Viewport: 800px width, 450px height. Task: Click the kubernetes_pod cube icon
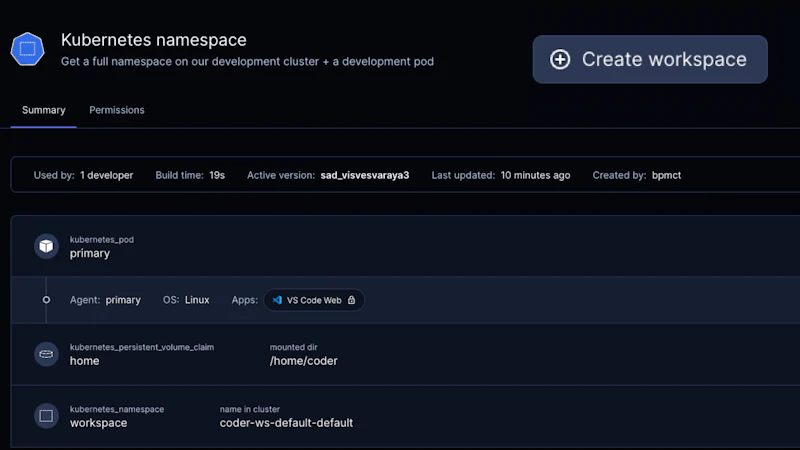(x=46, y=246)
